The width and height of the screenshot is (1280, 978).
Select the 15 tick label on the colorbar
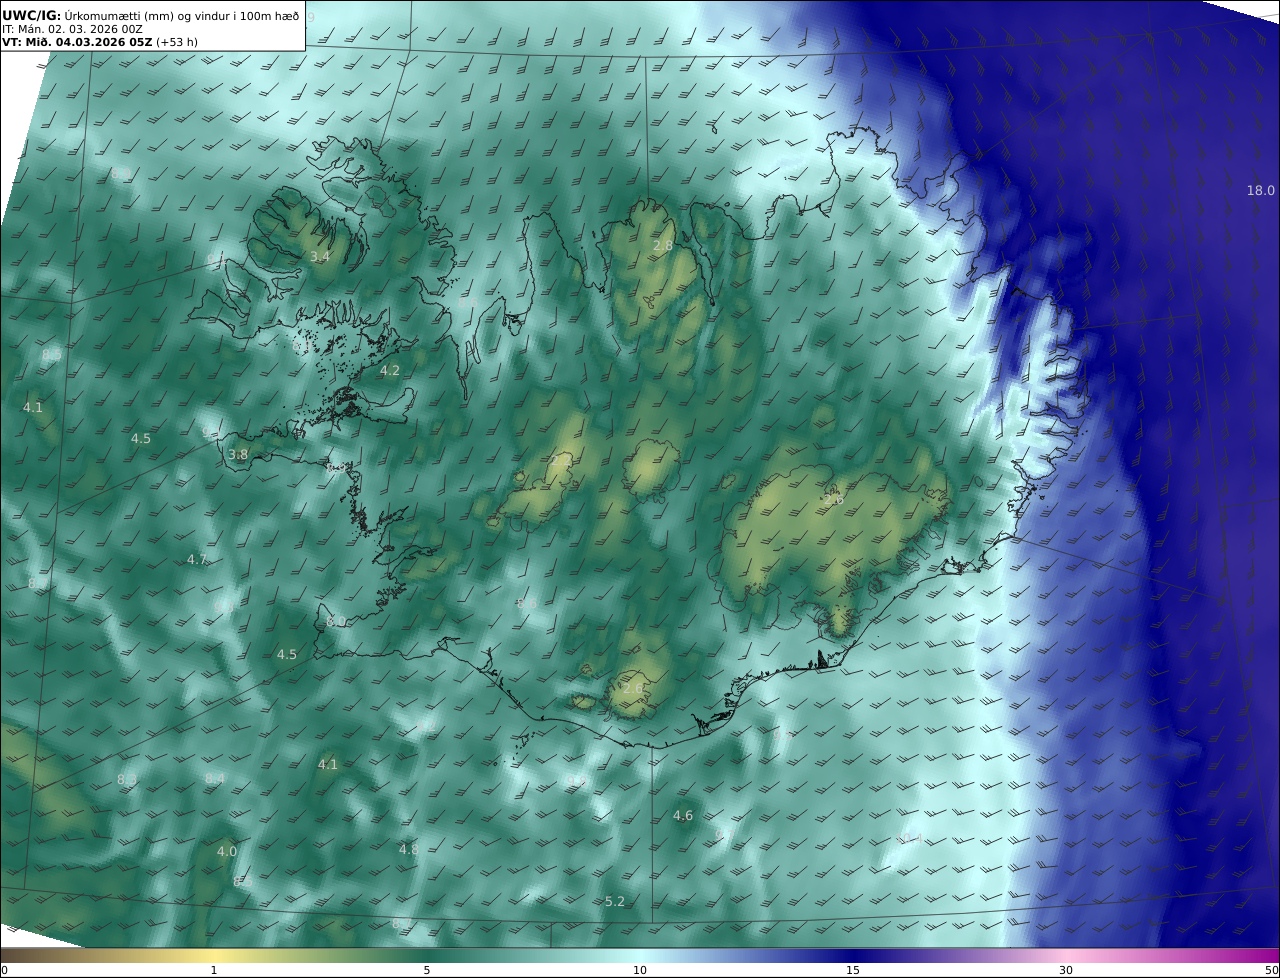[853, 970]
